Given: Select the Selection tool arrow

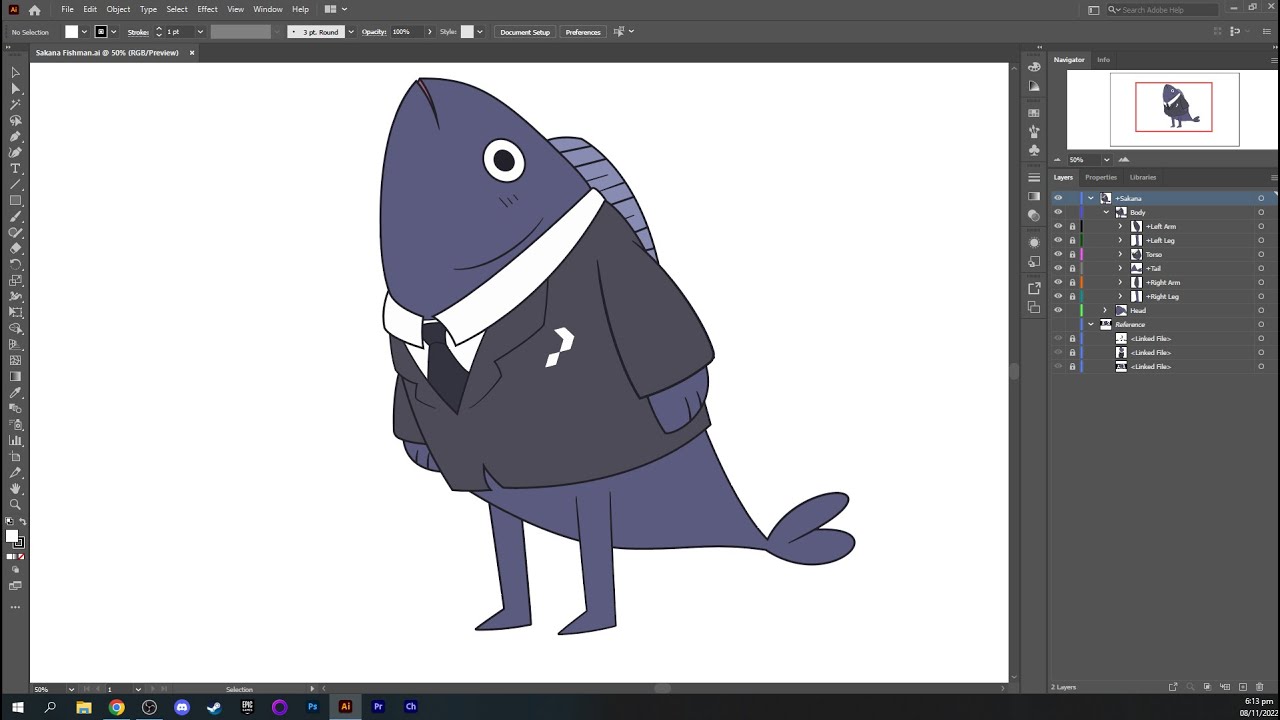Looking at the screenshot, I should pyautogui.click(x=15, y=72).
